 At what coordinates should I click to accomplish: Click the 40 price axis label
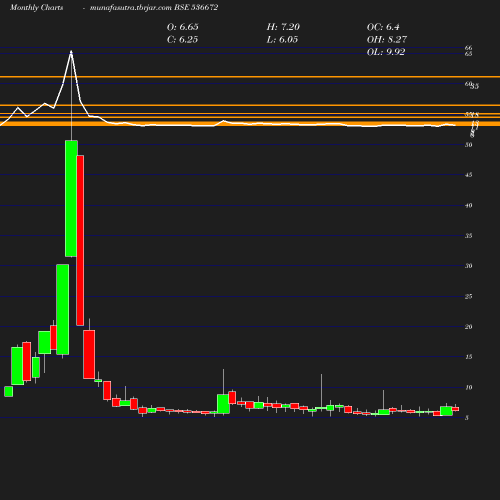(x=468, y=206)
